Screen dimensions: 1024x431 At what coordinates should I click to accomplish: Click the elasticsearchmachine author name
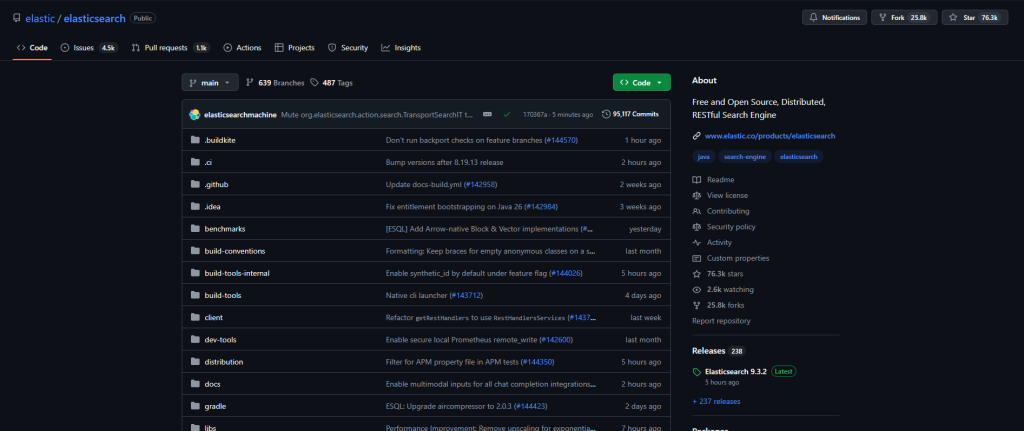tap(240, 114)
